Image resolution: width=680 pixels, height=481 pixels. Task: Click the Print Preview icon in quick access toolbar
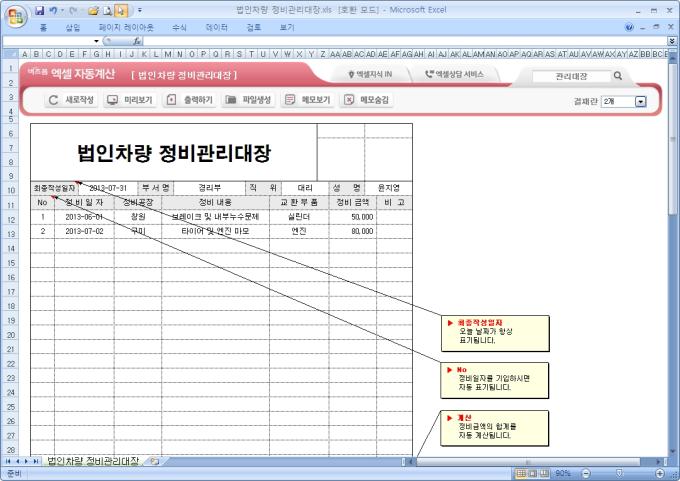pos(107,10)
